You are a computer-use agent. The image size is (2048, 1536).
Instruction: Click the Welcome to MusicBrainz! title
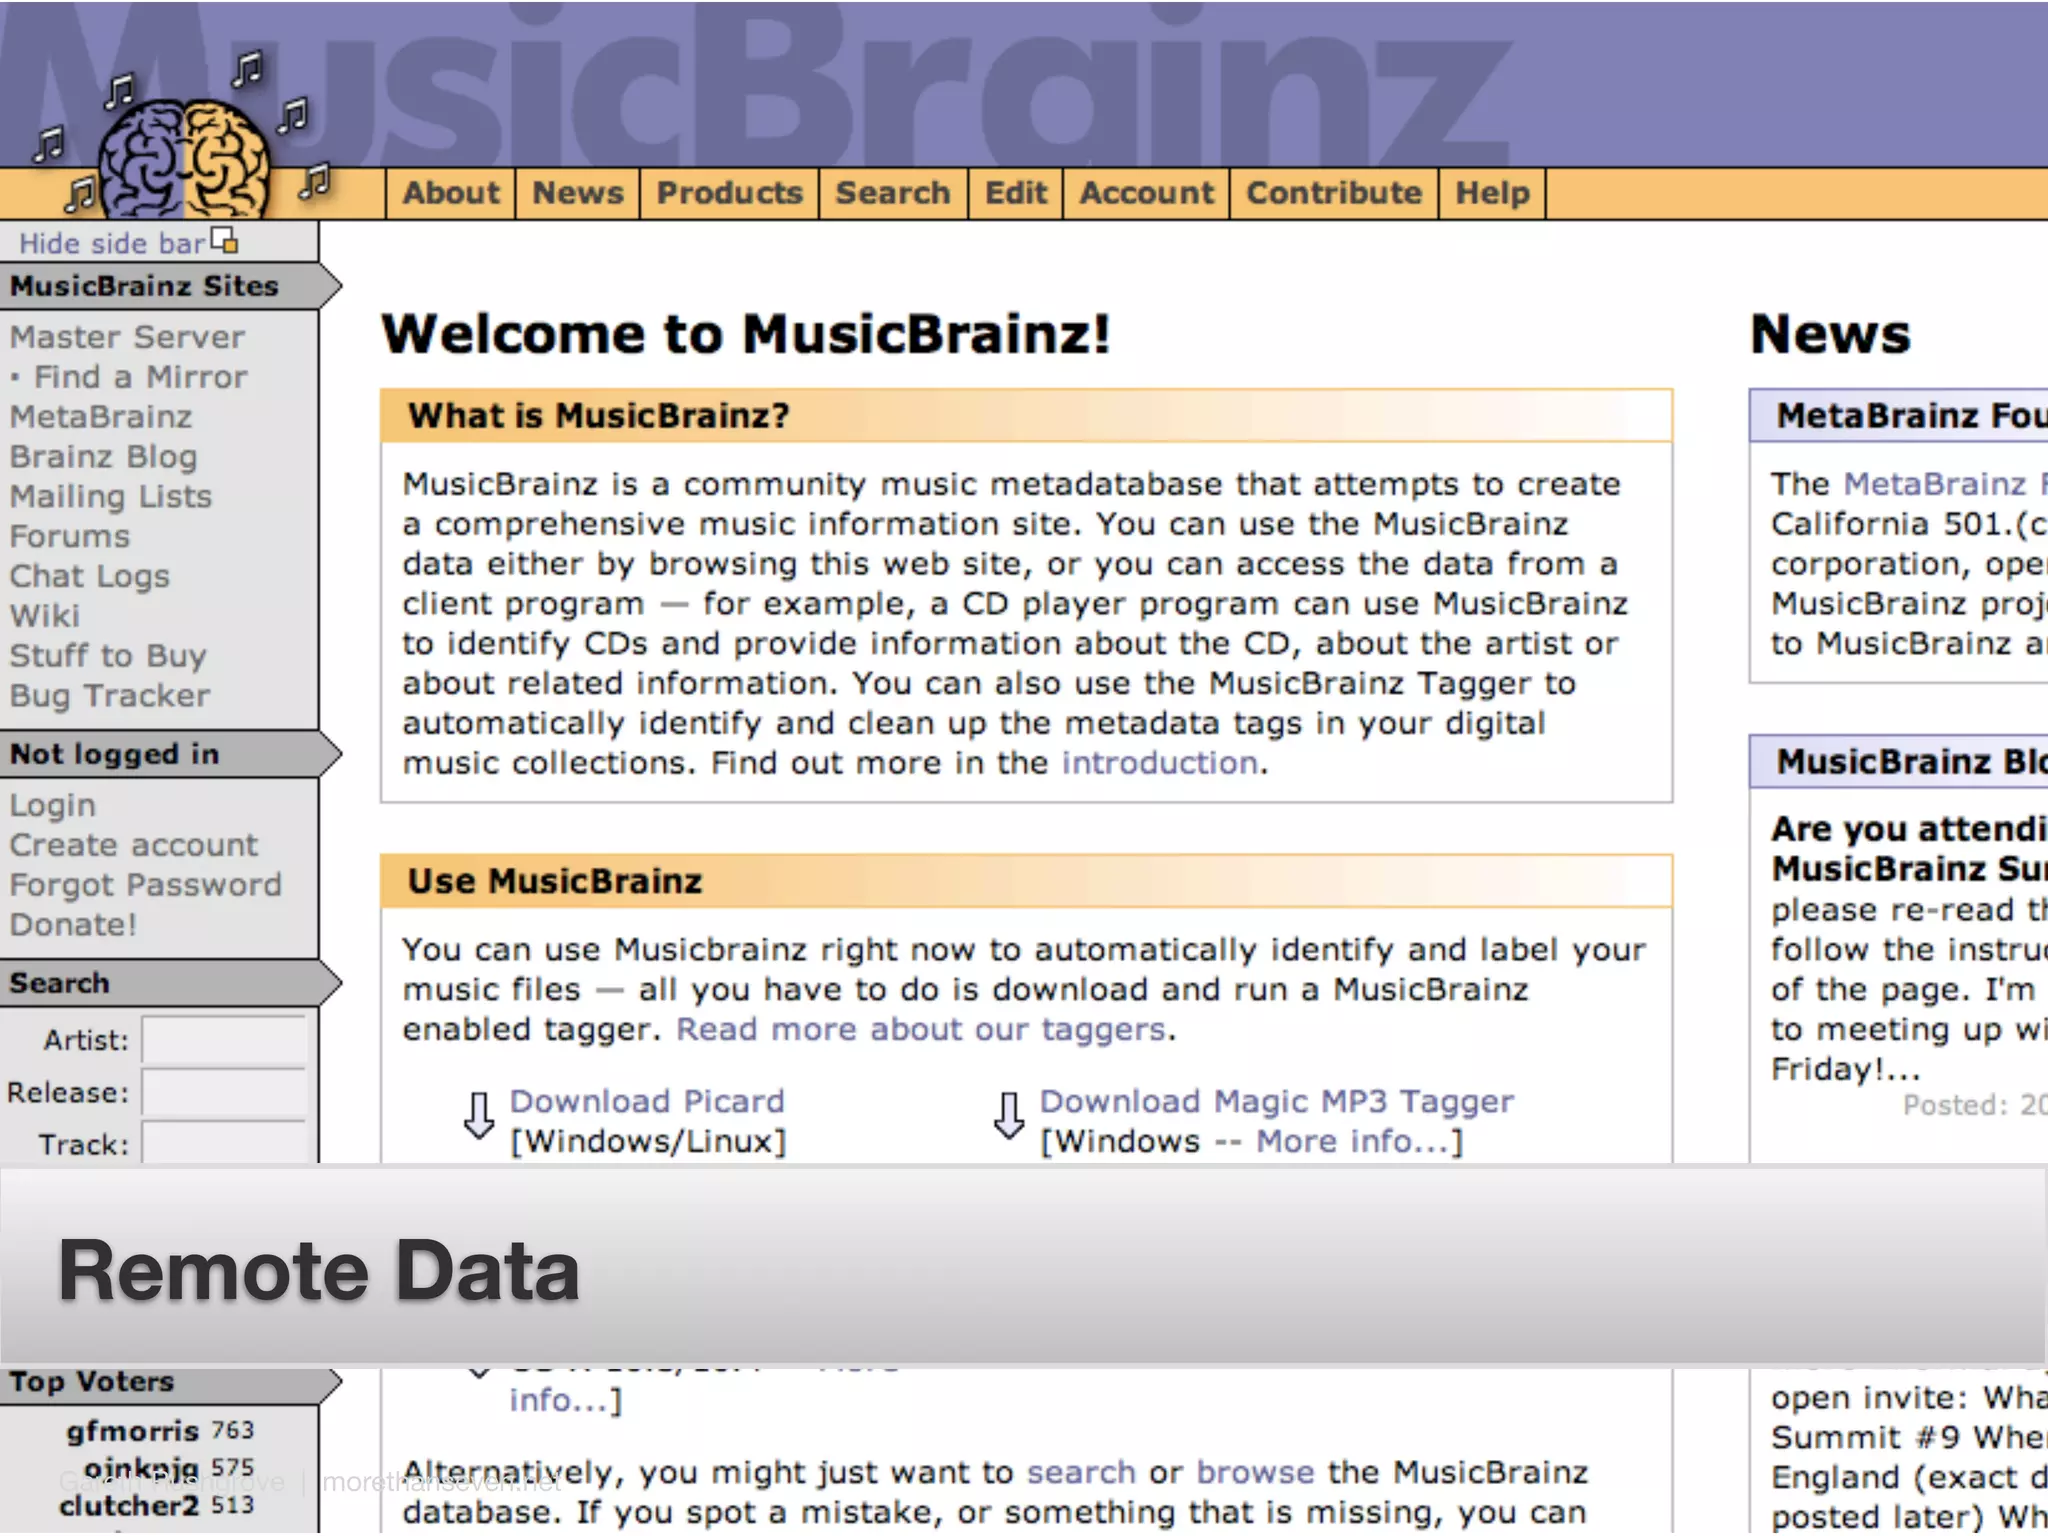point(746,333)
